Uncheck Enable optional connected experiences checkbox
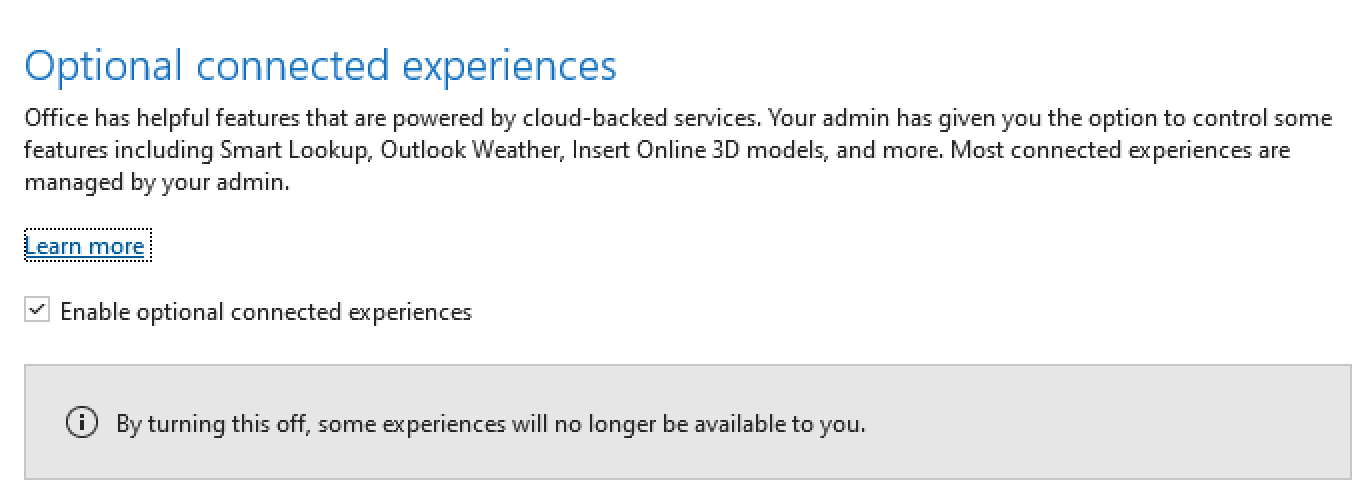The width and height of the screenshot is (1368, 498). pyautogui.click(x=36, y=311)
